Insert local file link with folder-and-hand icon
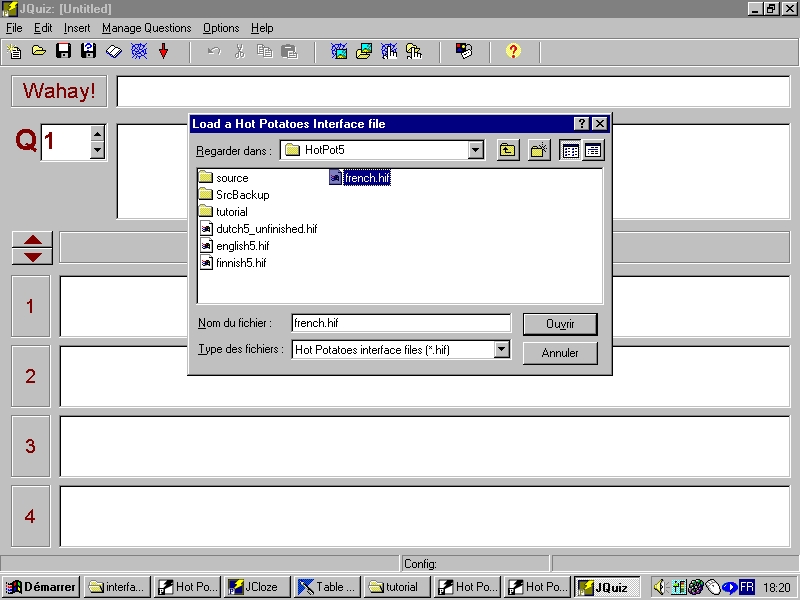This screenshot has height=600, width=800. pyautogui.click(x=414, y=51)
